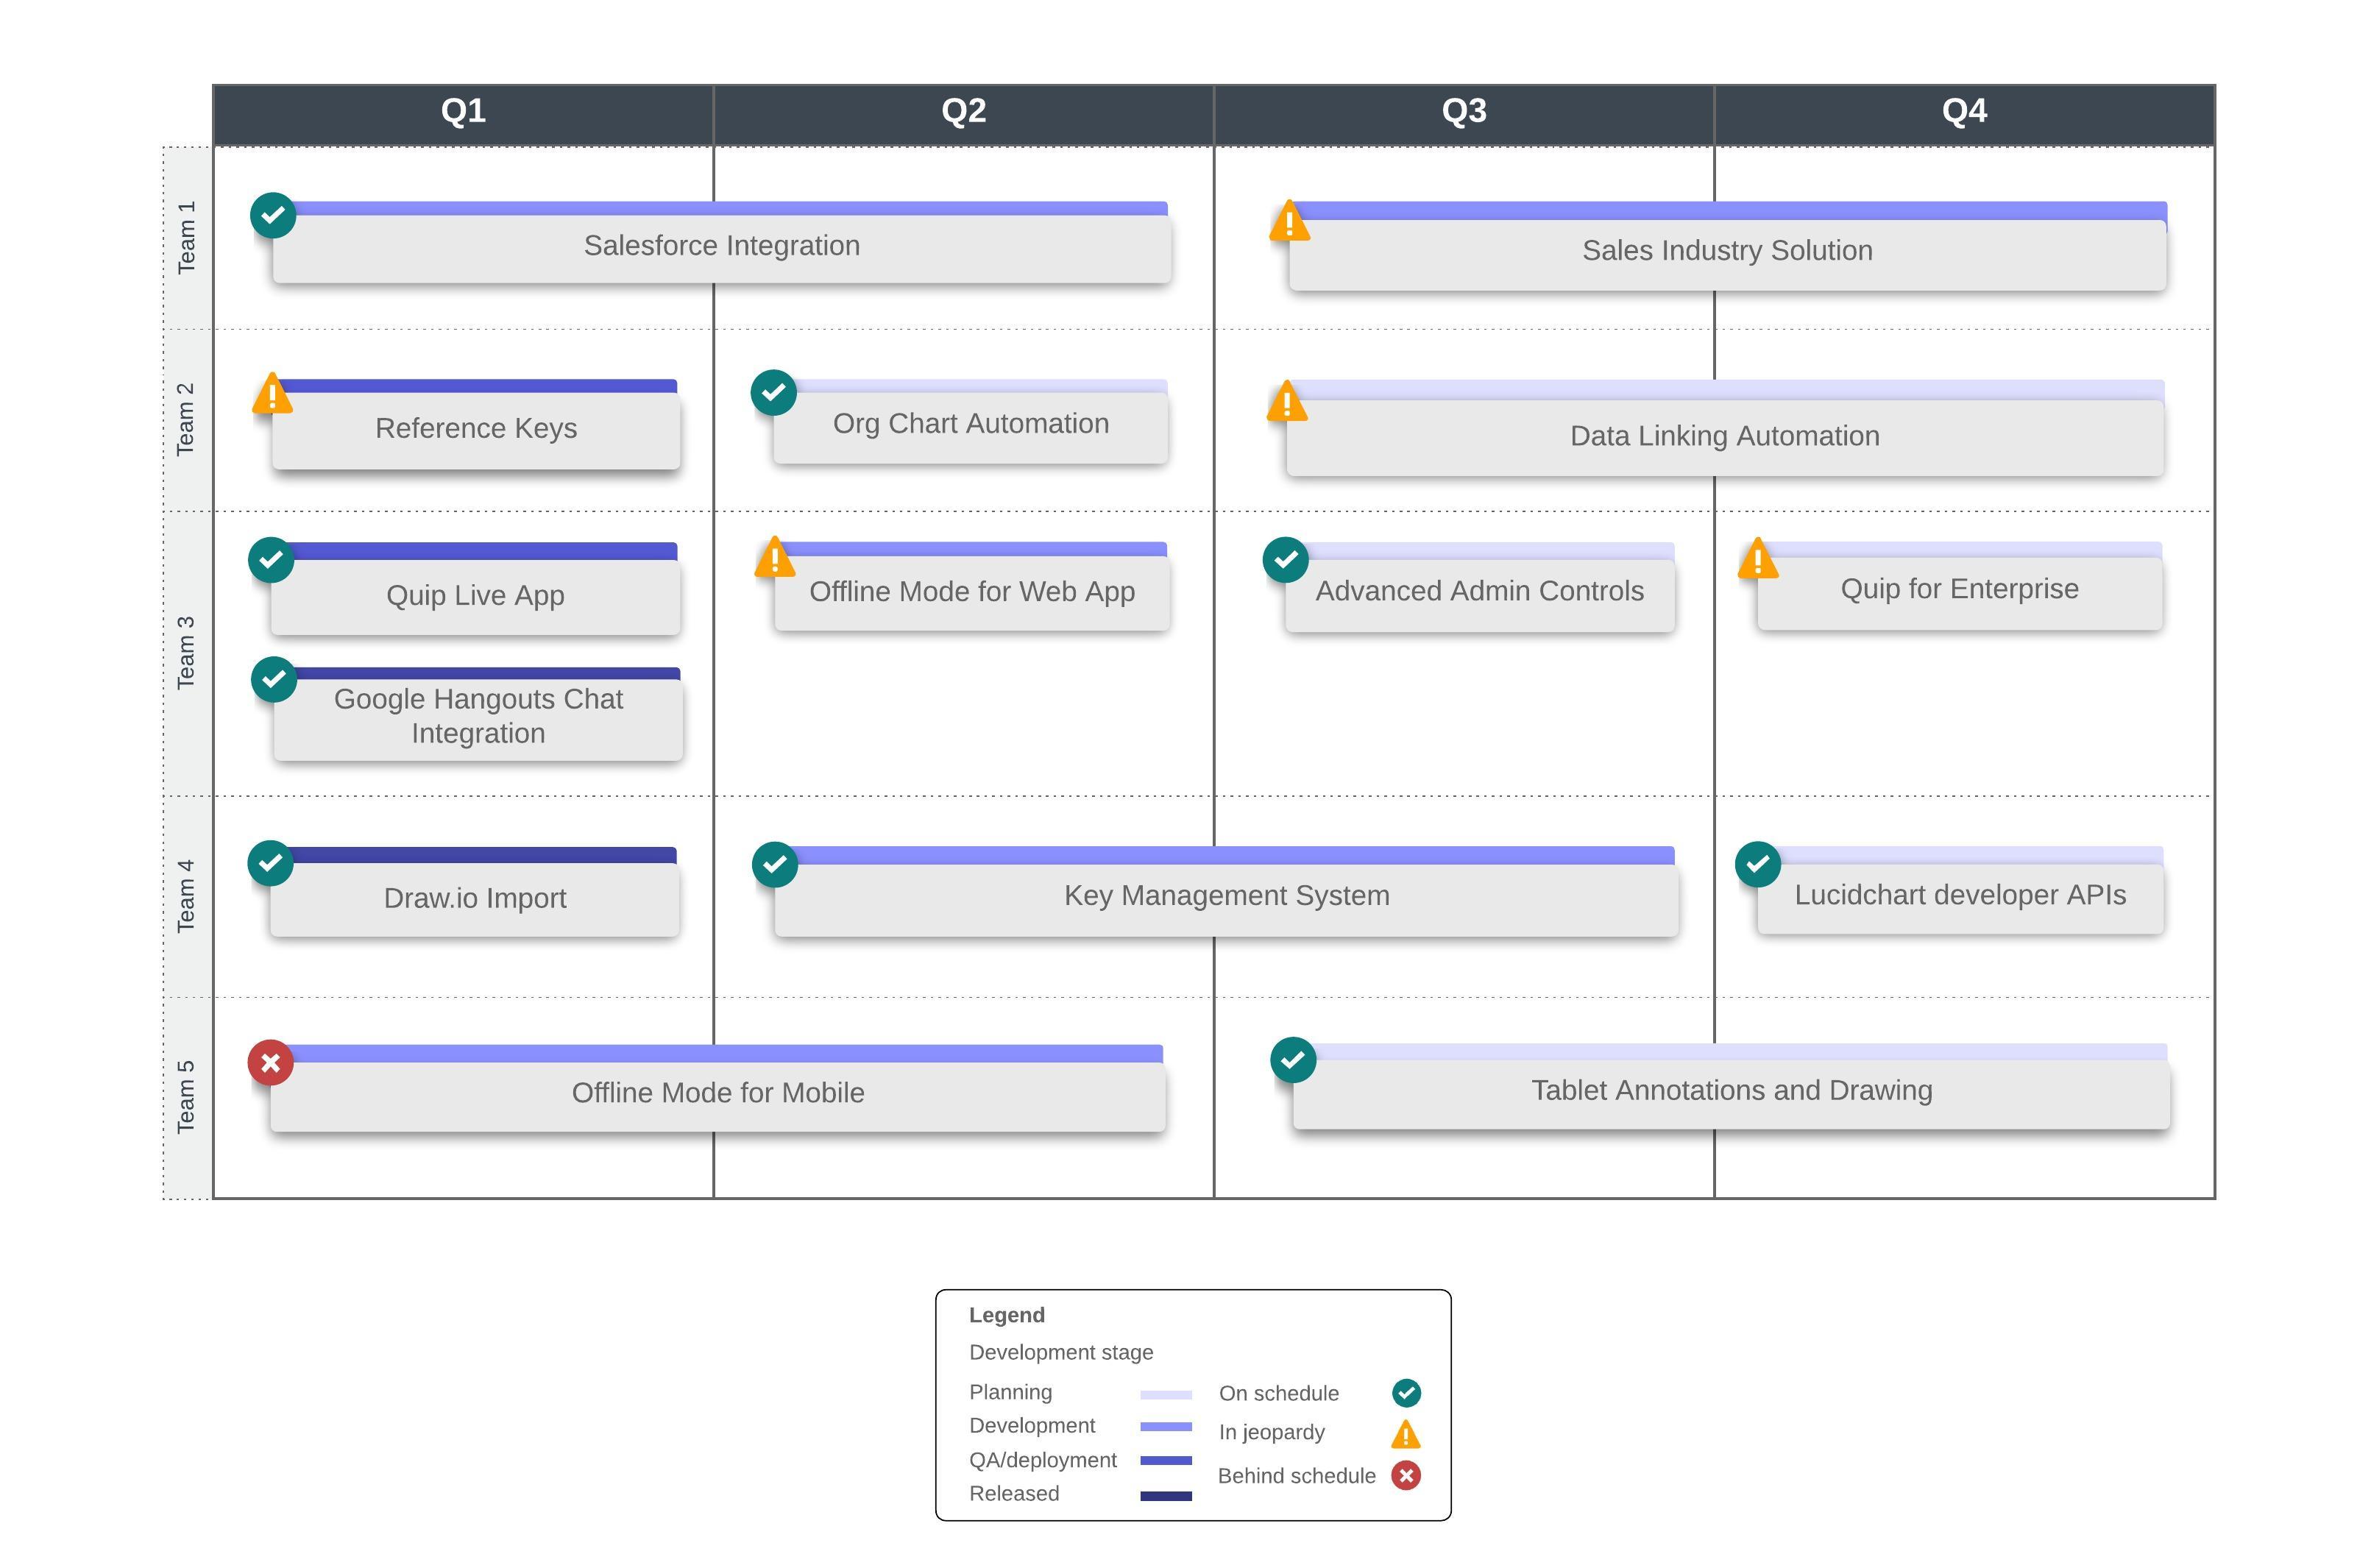Image resolution: width=2371 pixels, height=1568 pixels.
Task: Select the Q1 column header
Action: (463, 111)
